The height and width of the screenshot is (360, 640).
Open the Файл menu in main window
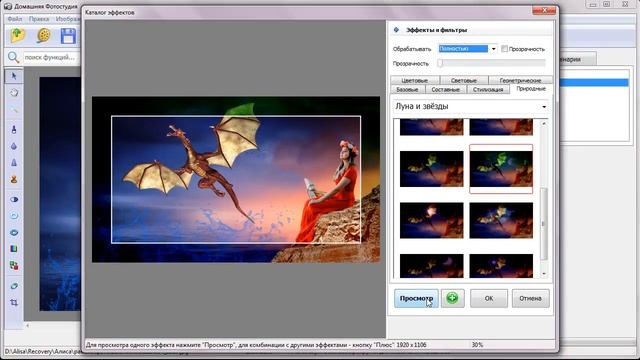[15, 19]
